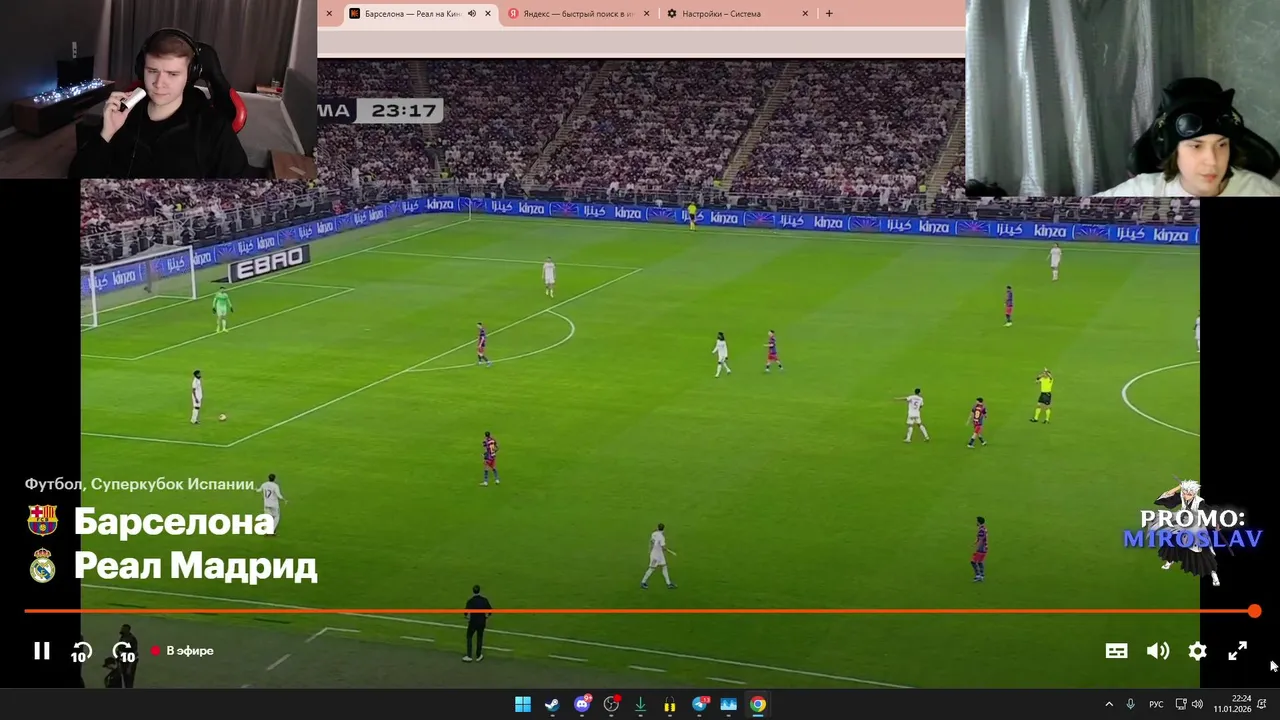Viewport: 1280px width, 720px height.
Task: Open Telegram from the taskbar
Action: [699, 704]
